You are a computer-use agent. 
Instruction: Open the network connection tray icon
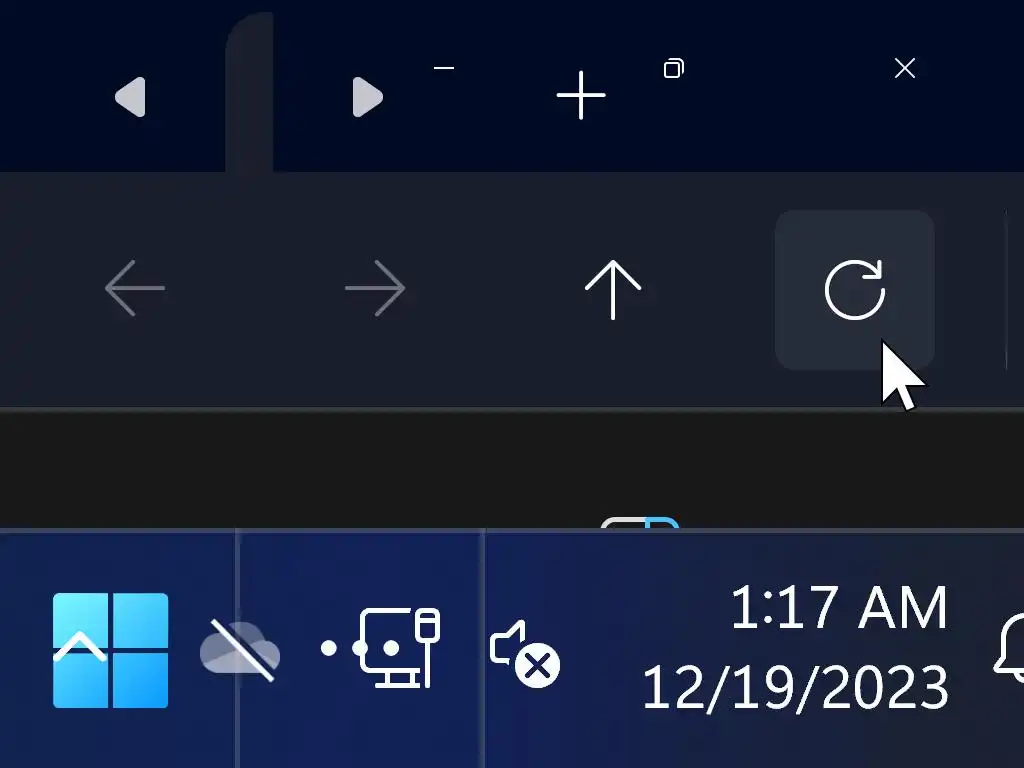coord(399,648)
